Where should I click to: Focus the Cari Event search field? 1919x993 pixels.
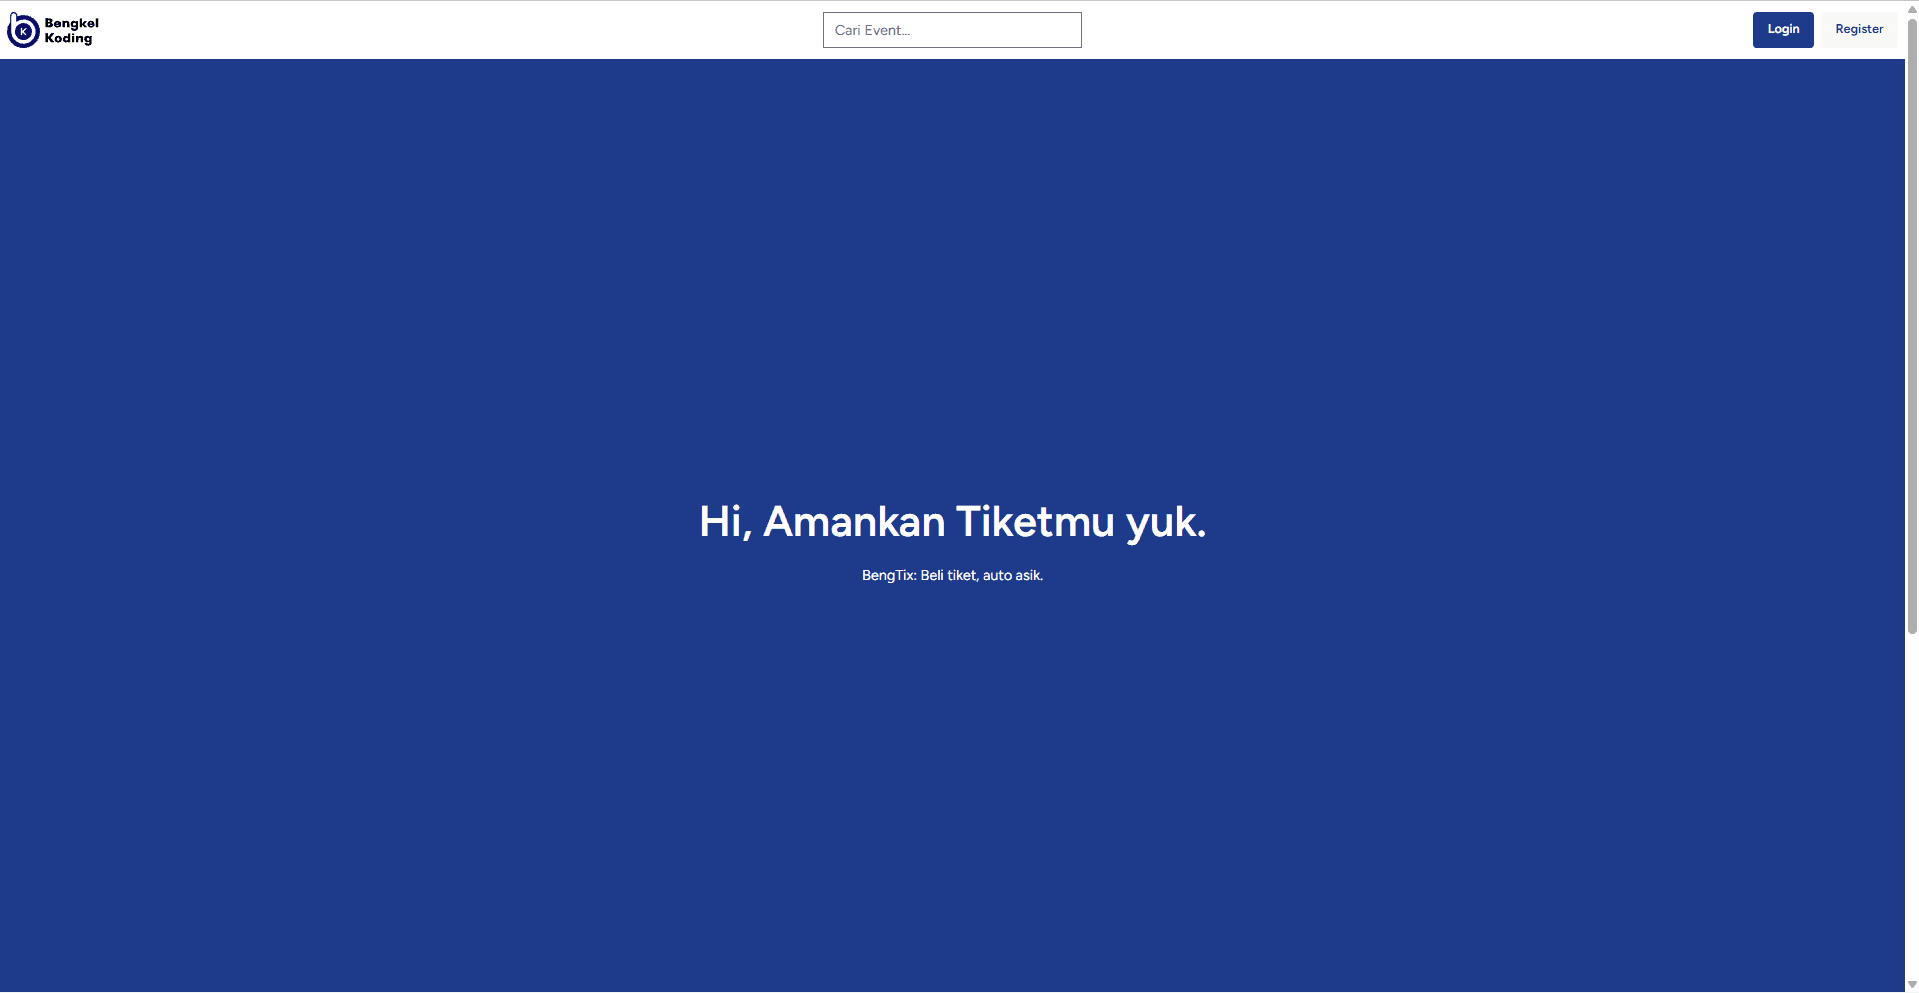952,30
